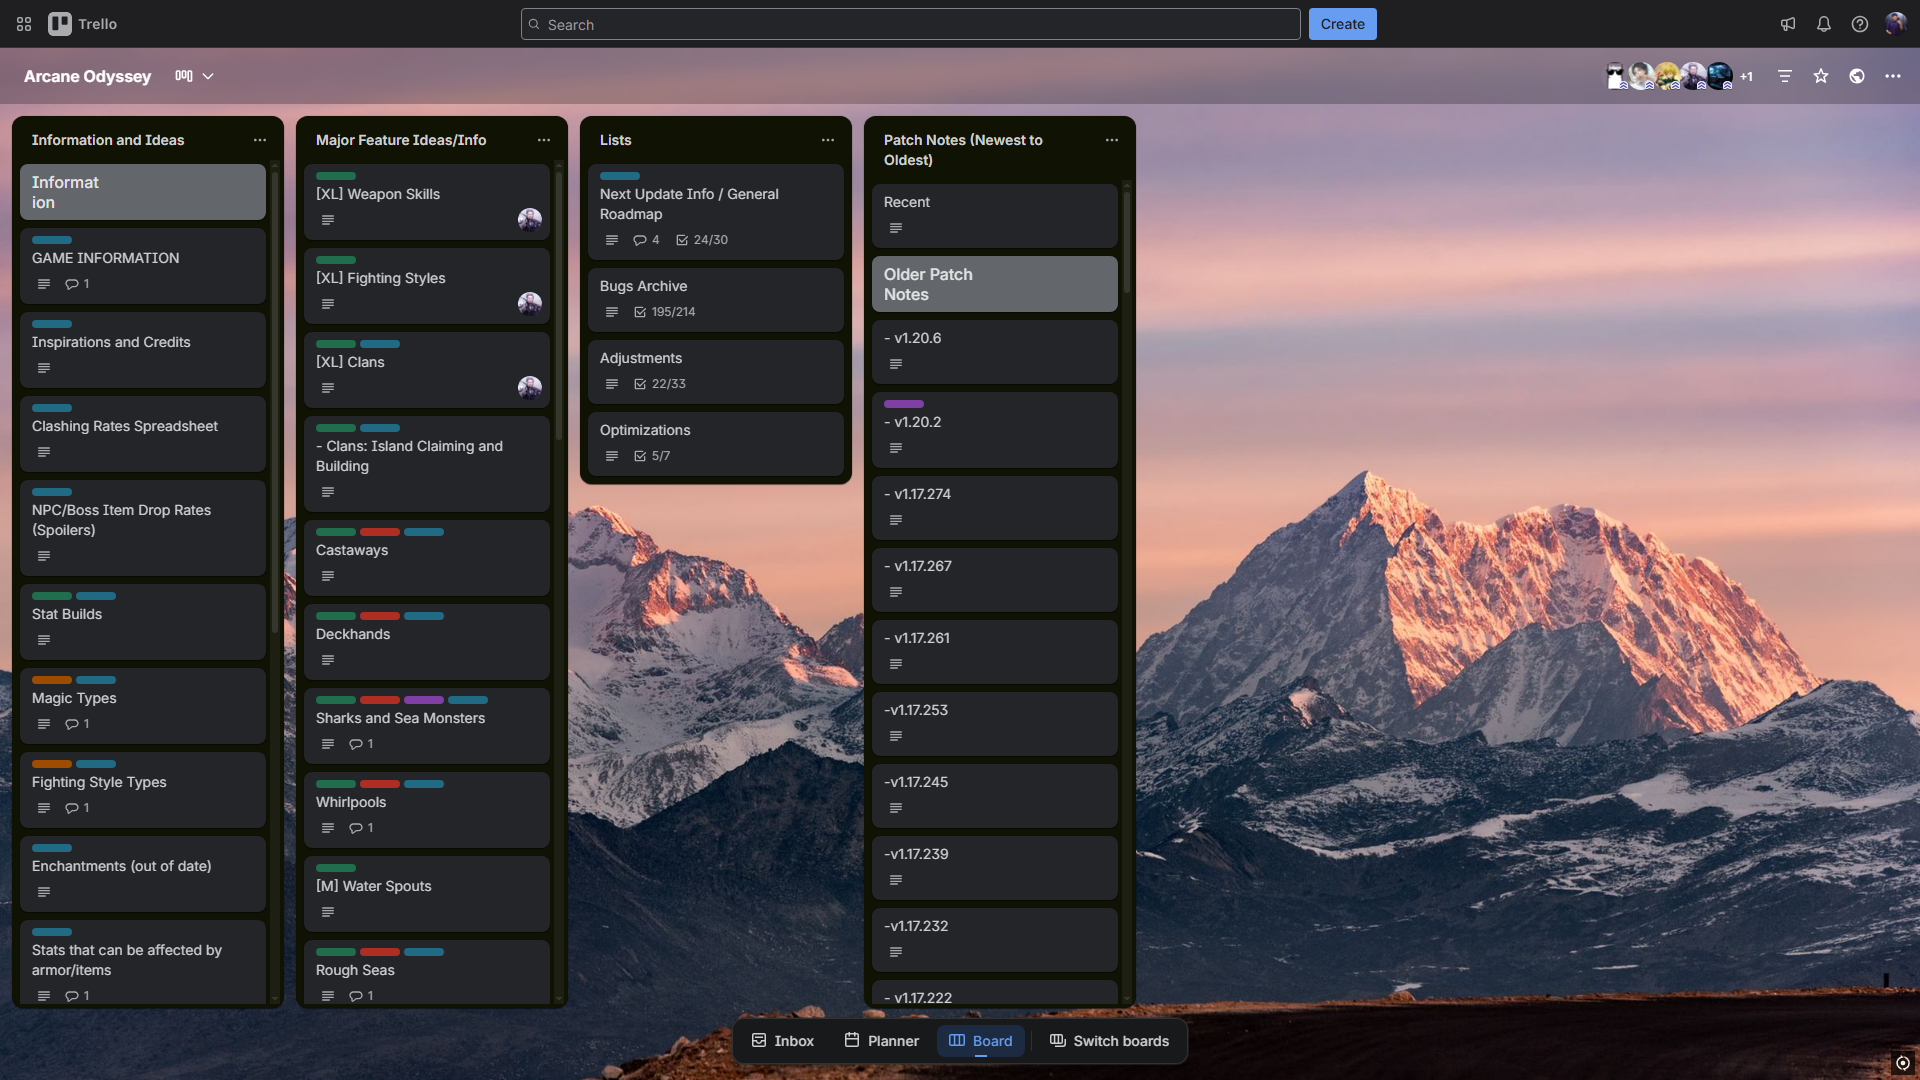Star the Arcane Odyssey board
The height and width of the screenshot is (1080, 1920).
point(1820,76)
